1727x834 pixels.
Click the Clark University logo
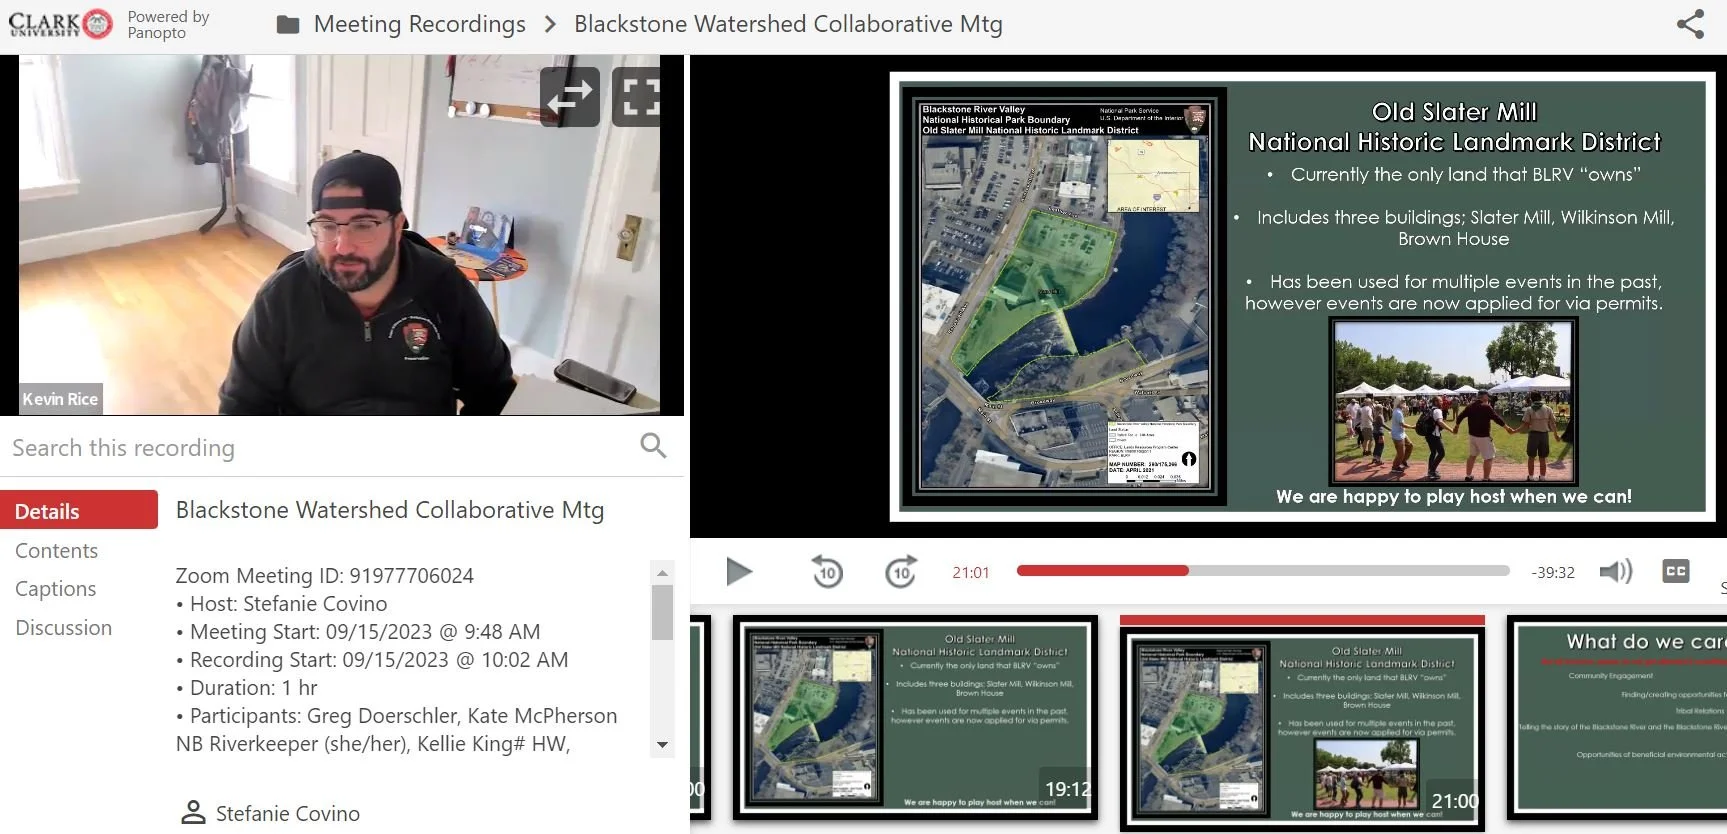tap(61, 23)
